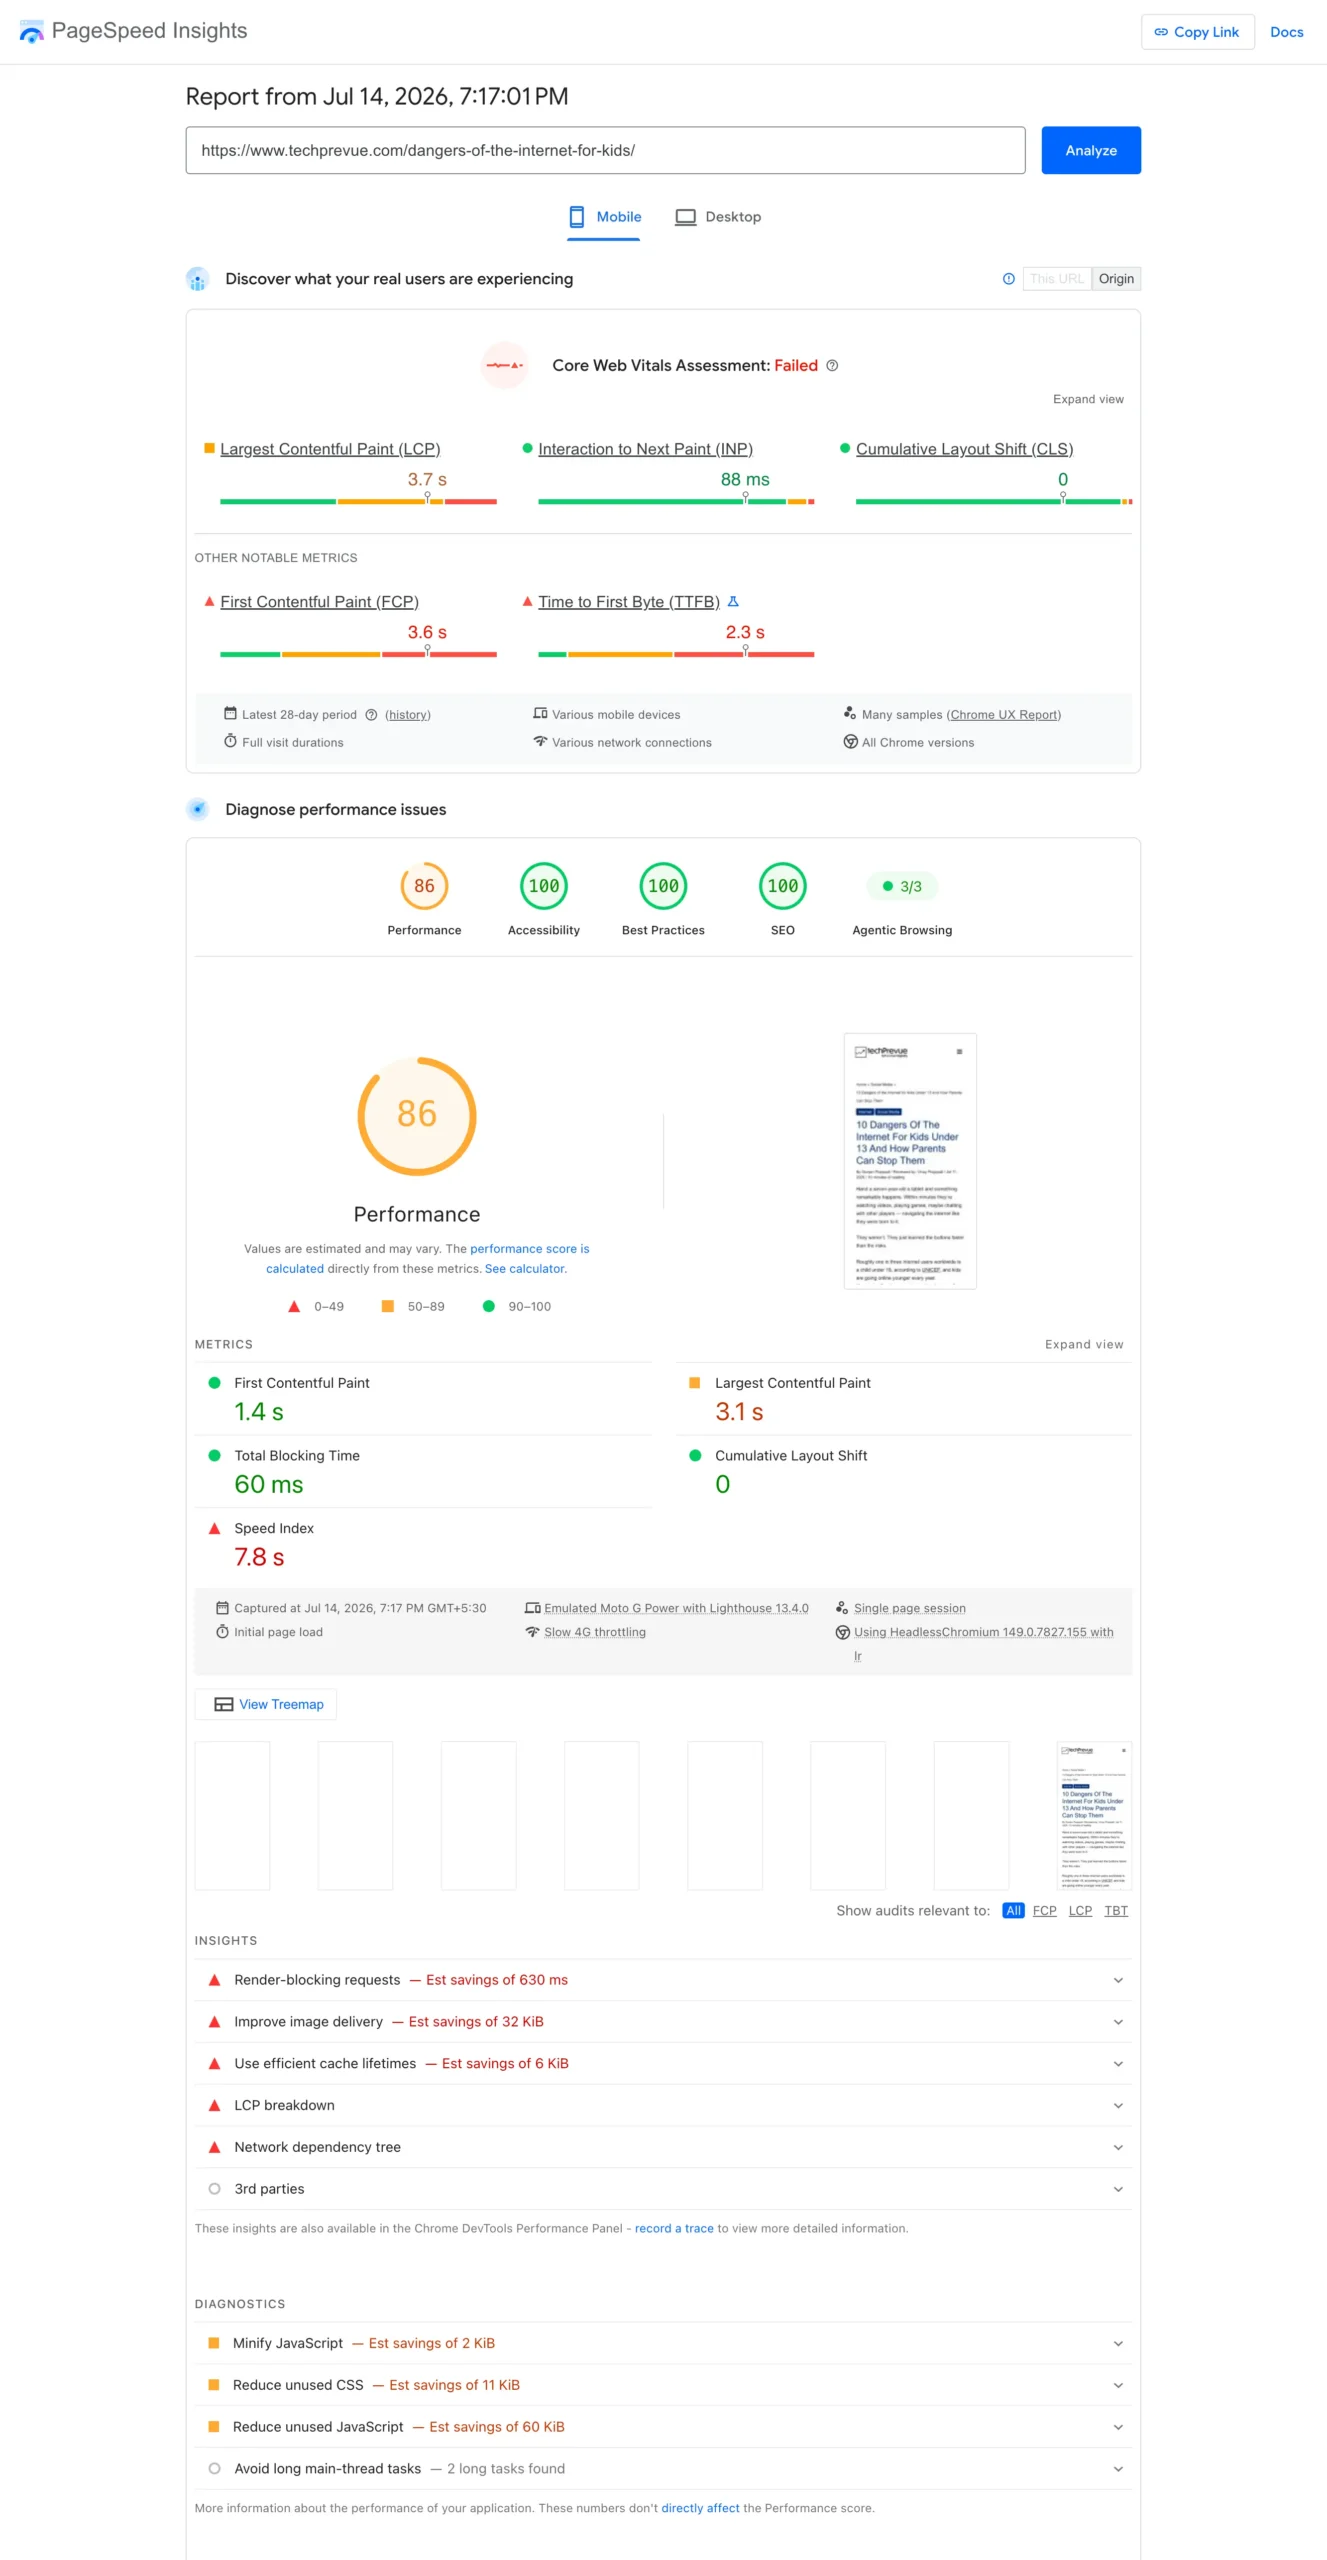Open Cumulative Layout Shift (CLS) link
The width and height of the screenshot is (1327, 2560).
tap(964, 450)
